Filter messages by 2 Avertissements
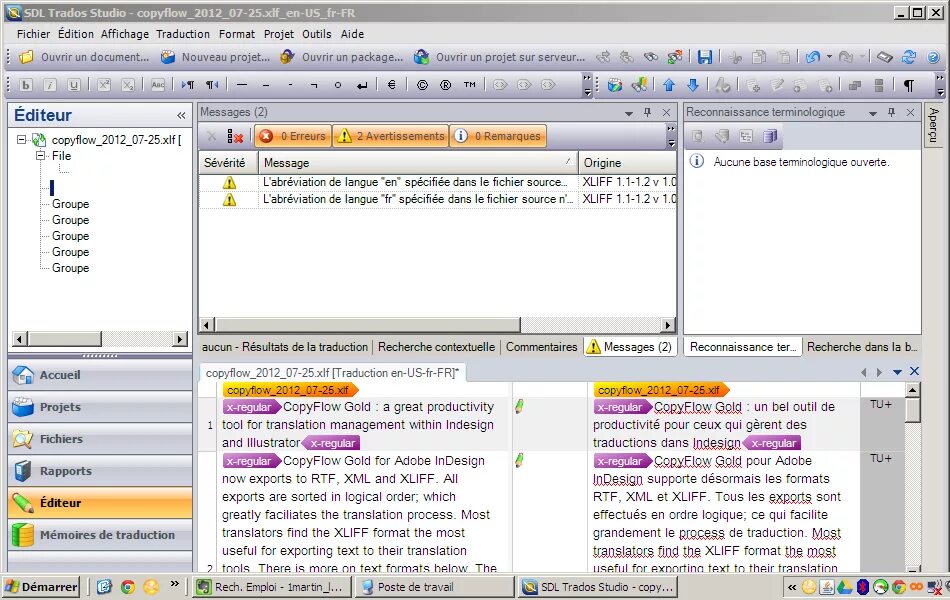Screen dimensions: 950x600 tap(391, 136)
